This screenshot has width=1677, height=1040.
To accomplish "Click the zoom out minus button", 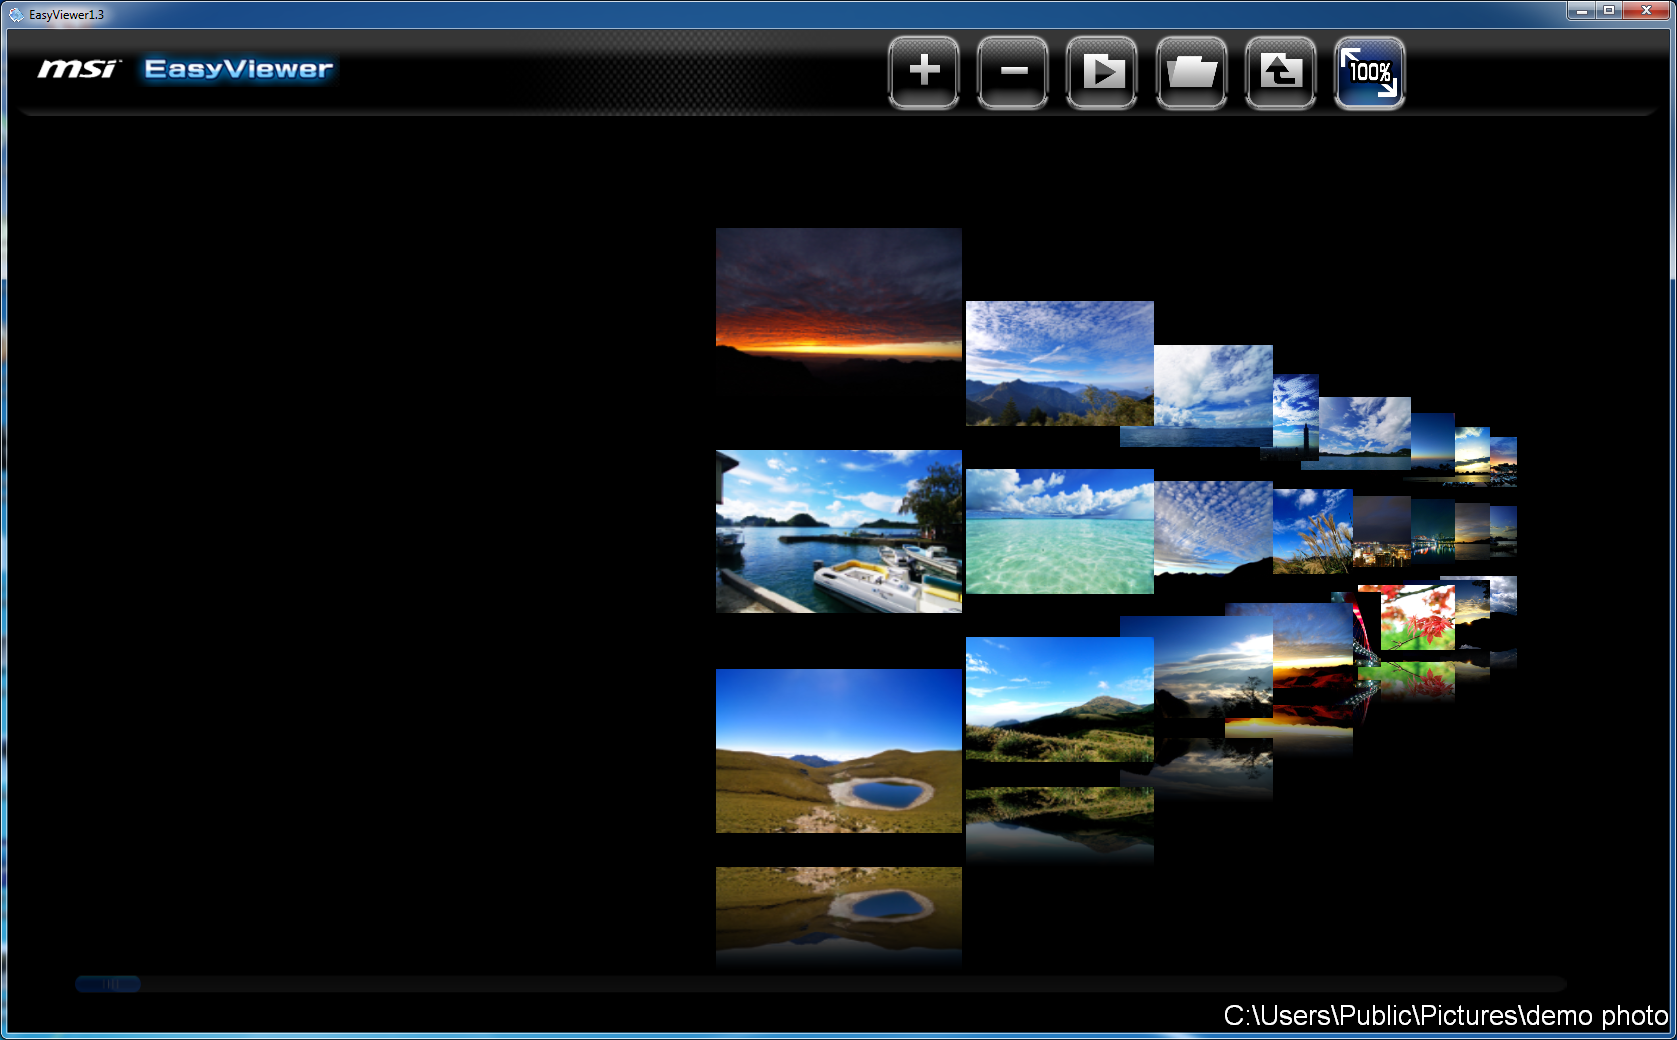I will pos(1013,72).
